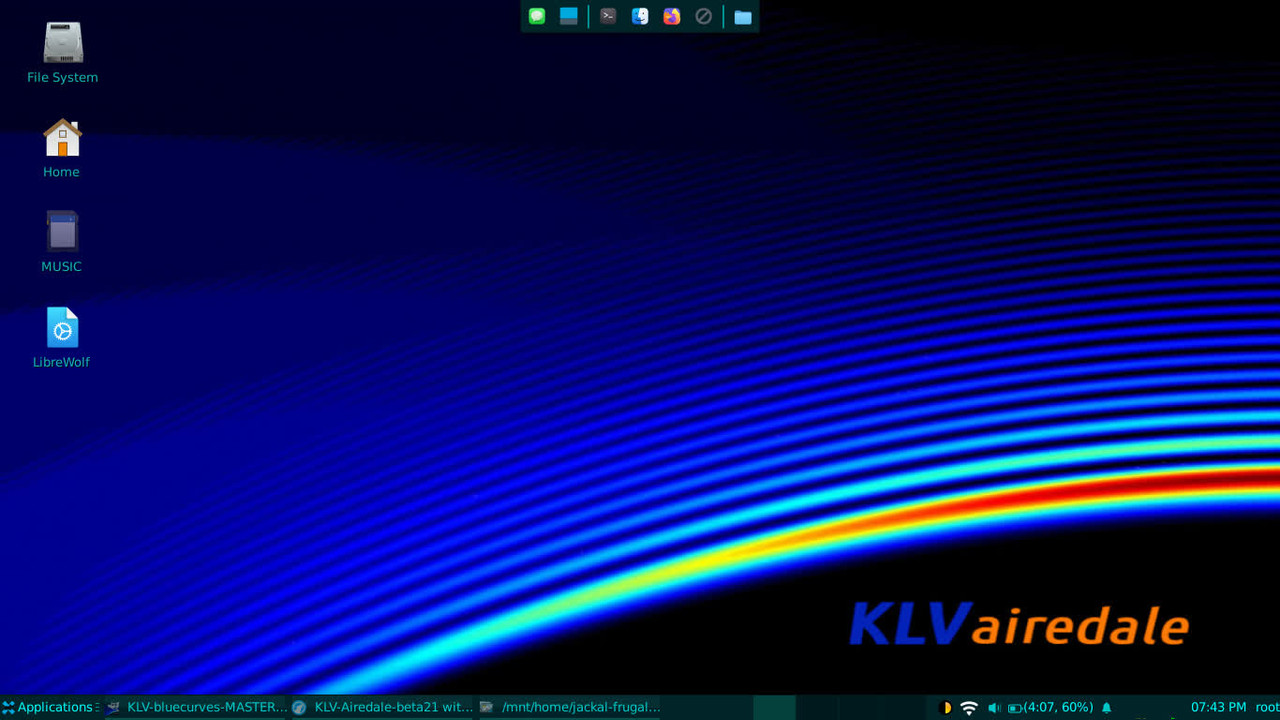Open the Home folder desktop icon
Image resolution: width=1280 pixels, height=720 pixels.
pos(62,148)
